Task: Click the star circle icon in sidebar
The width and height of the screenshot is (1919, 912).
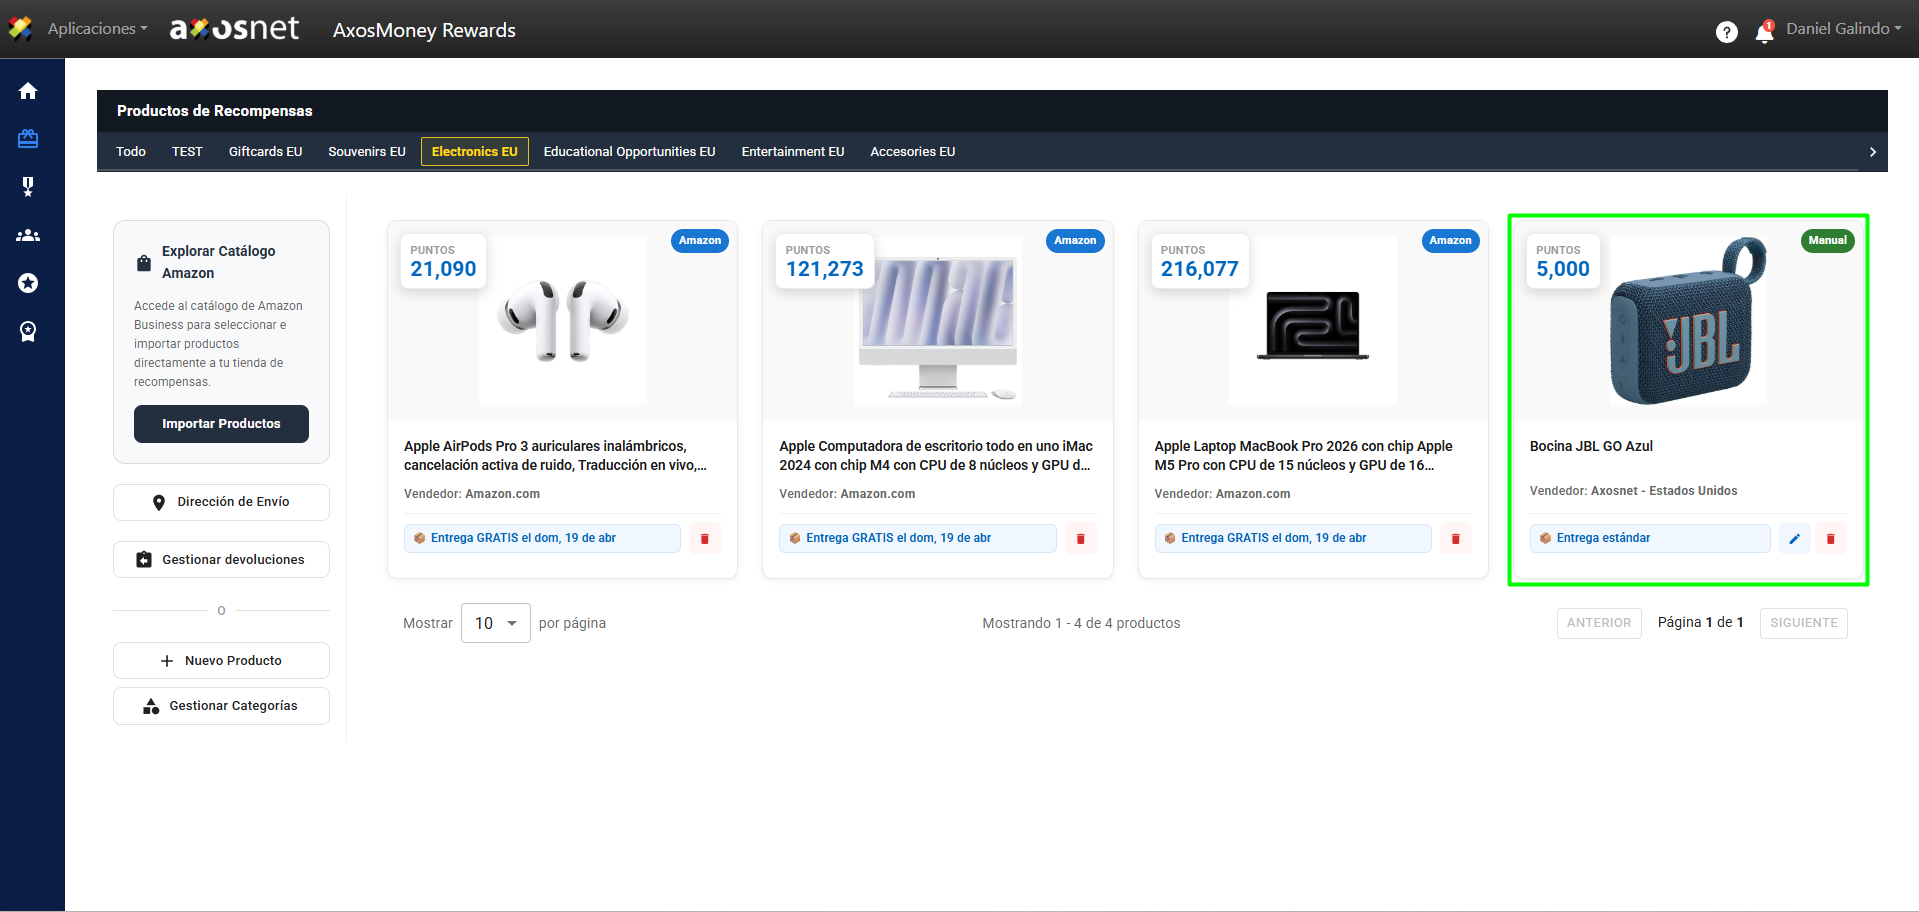Action: (28, 284)
